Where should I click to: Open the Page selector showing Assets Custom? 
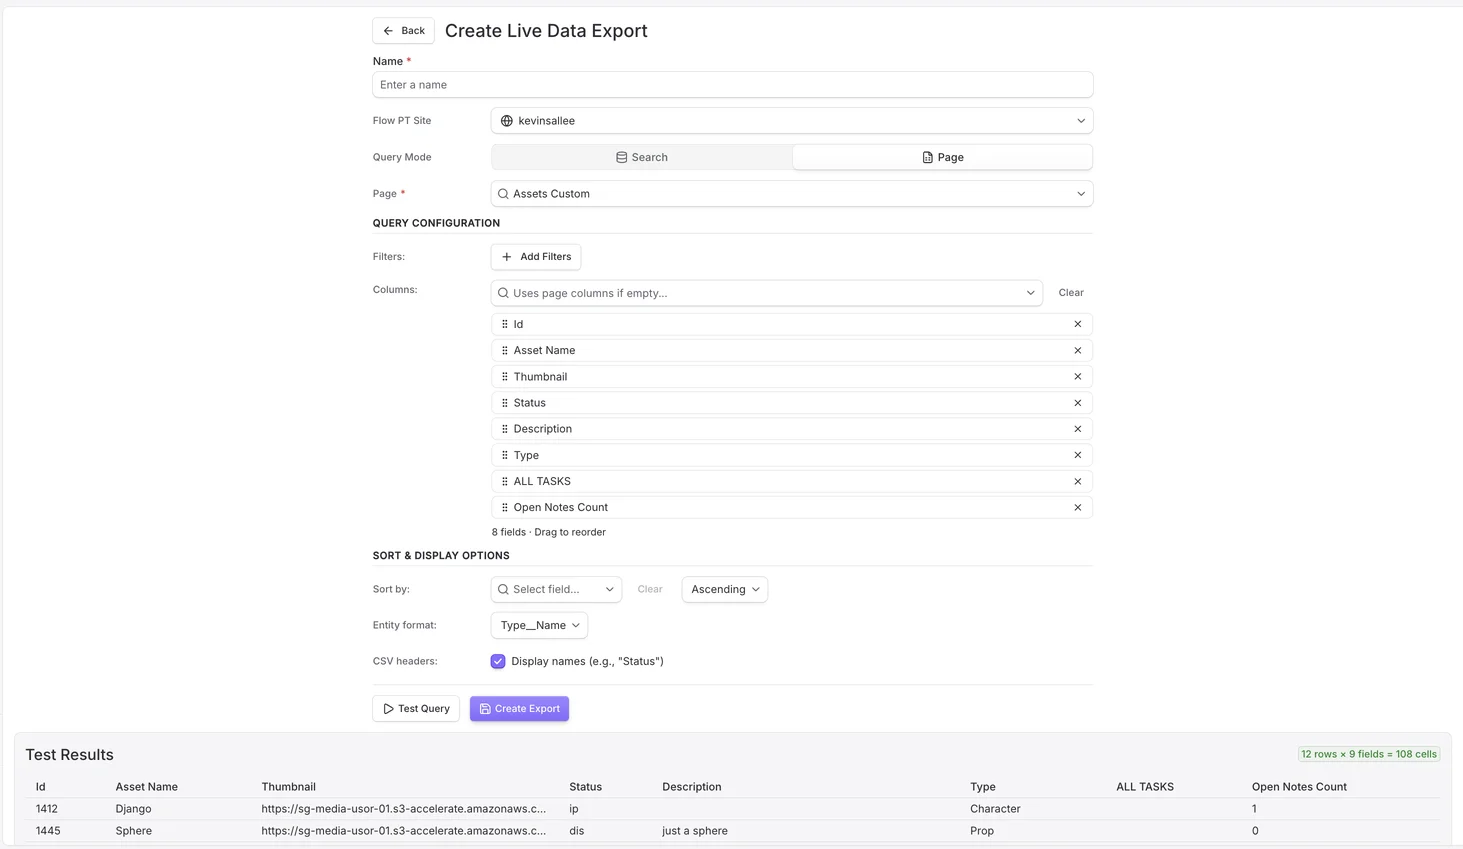[x=791, y=193]
